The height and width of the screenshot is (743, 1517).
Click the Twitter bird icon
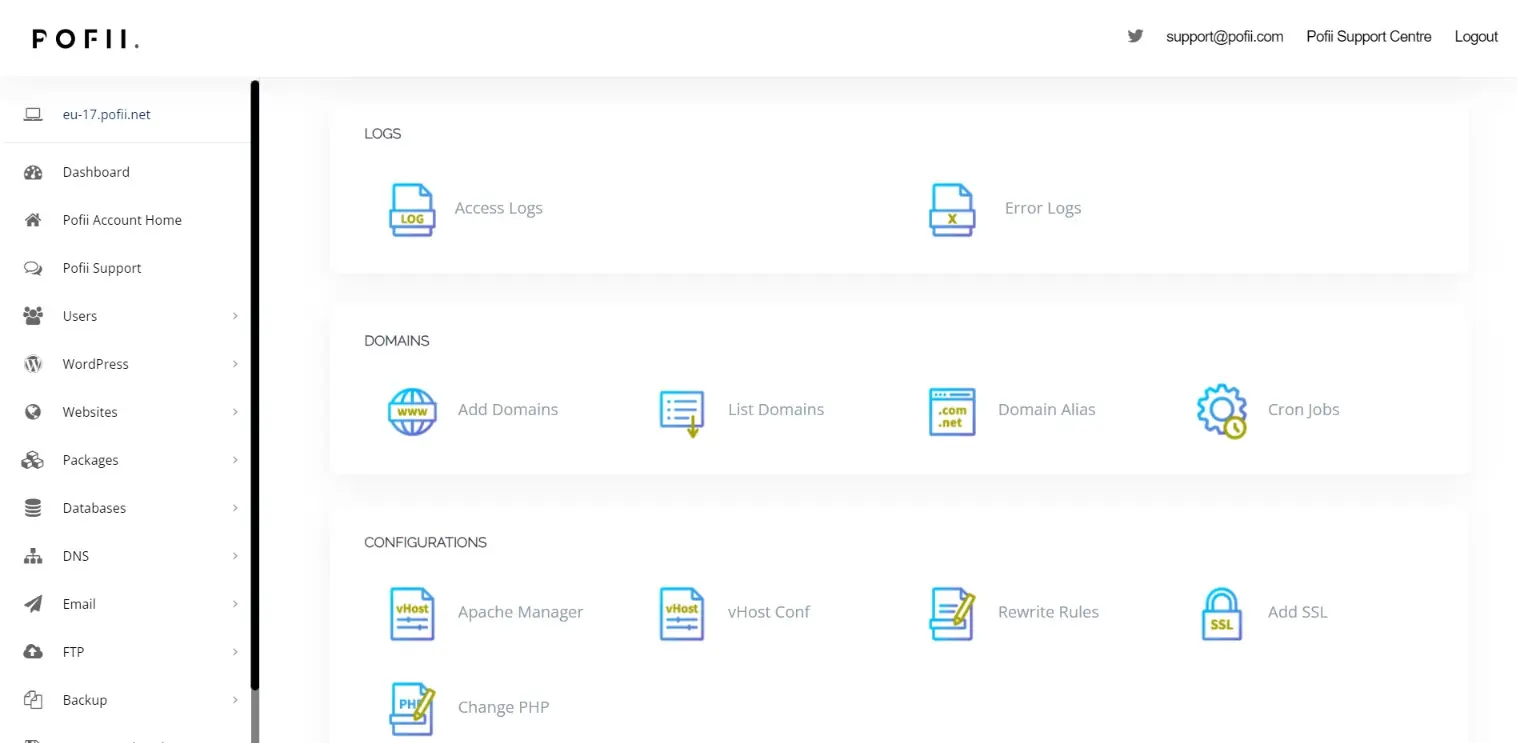coord(1135,36)
